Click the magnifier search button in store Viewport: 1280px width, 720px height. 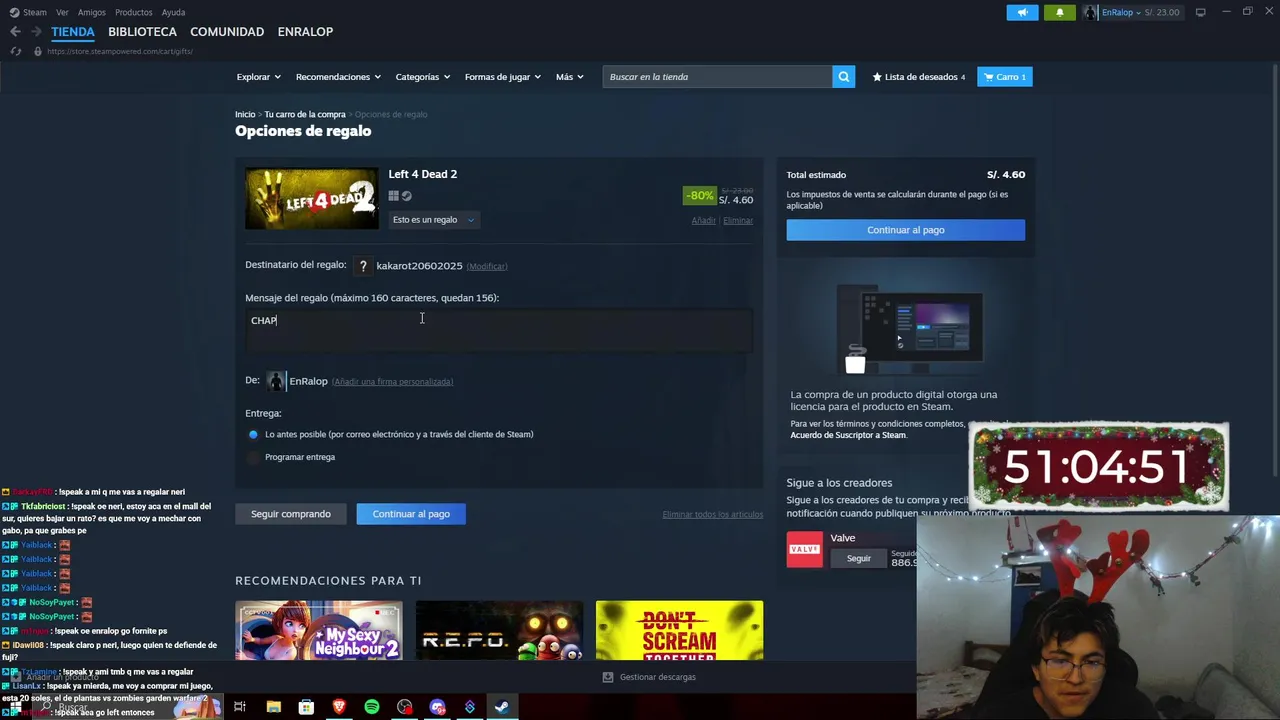point(843,77)
